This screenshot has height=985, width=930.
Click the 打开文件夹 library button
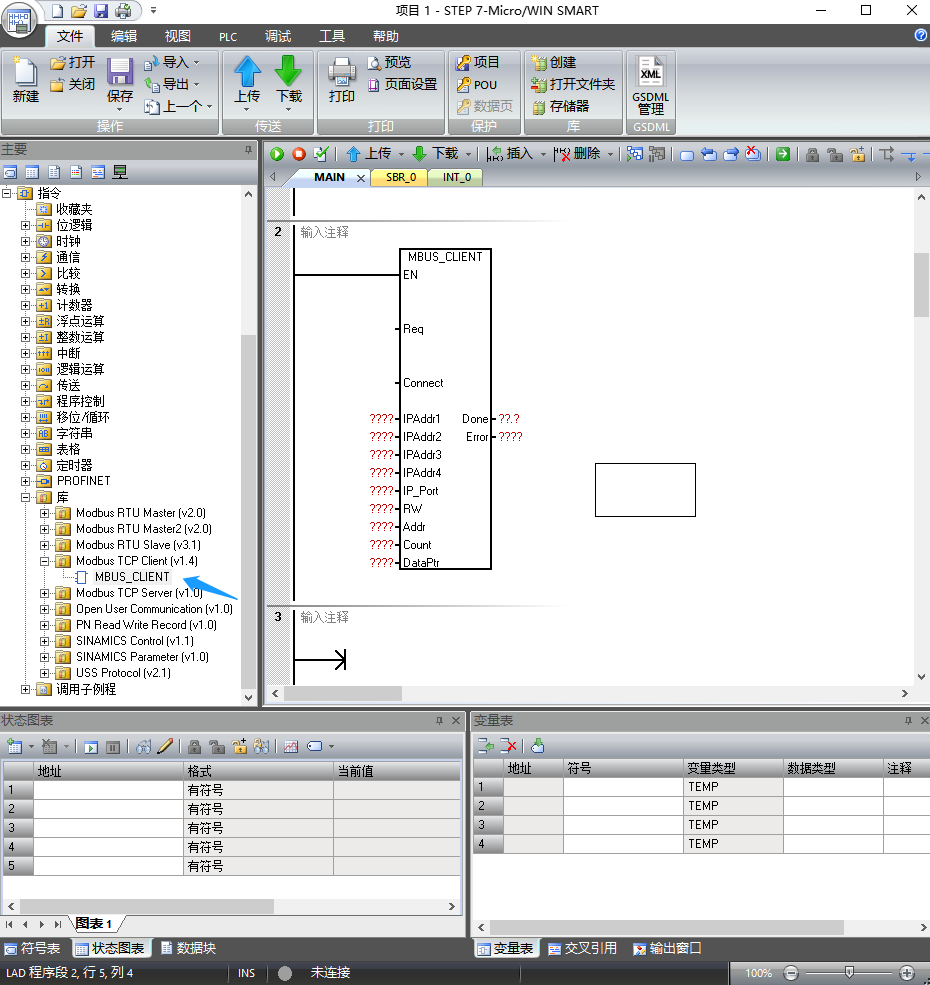tap(573, 85)
